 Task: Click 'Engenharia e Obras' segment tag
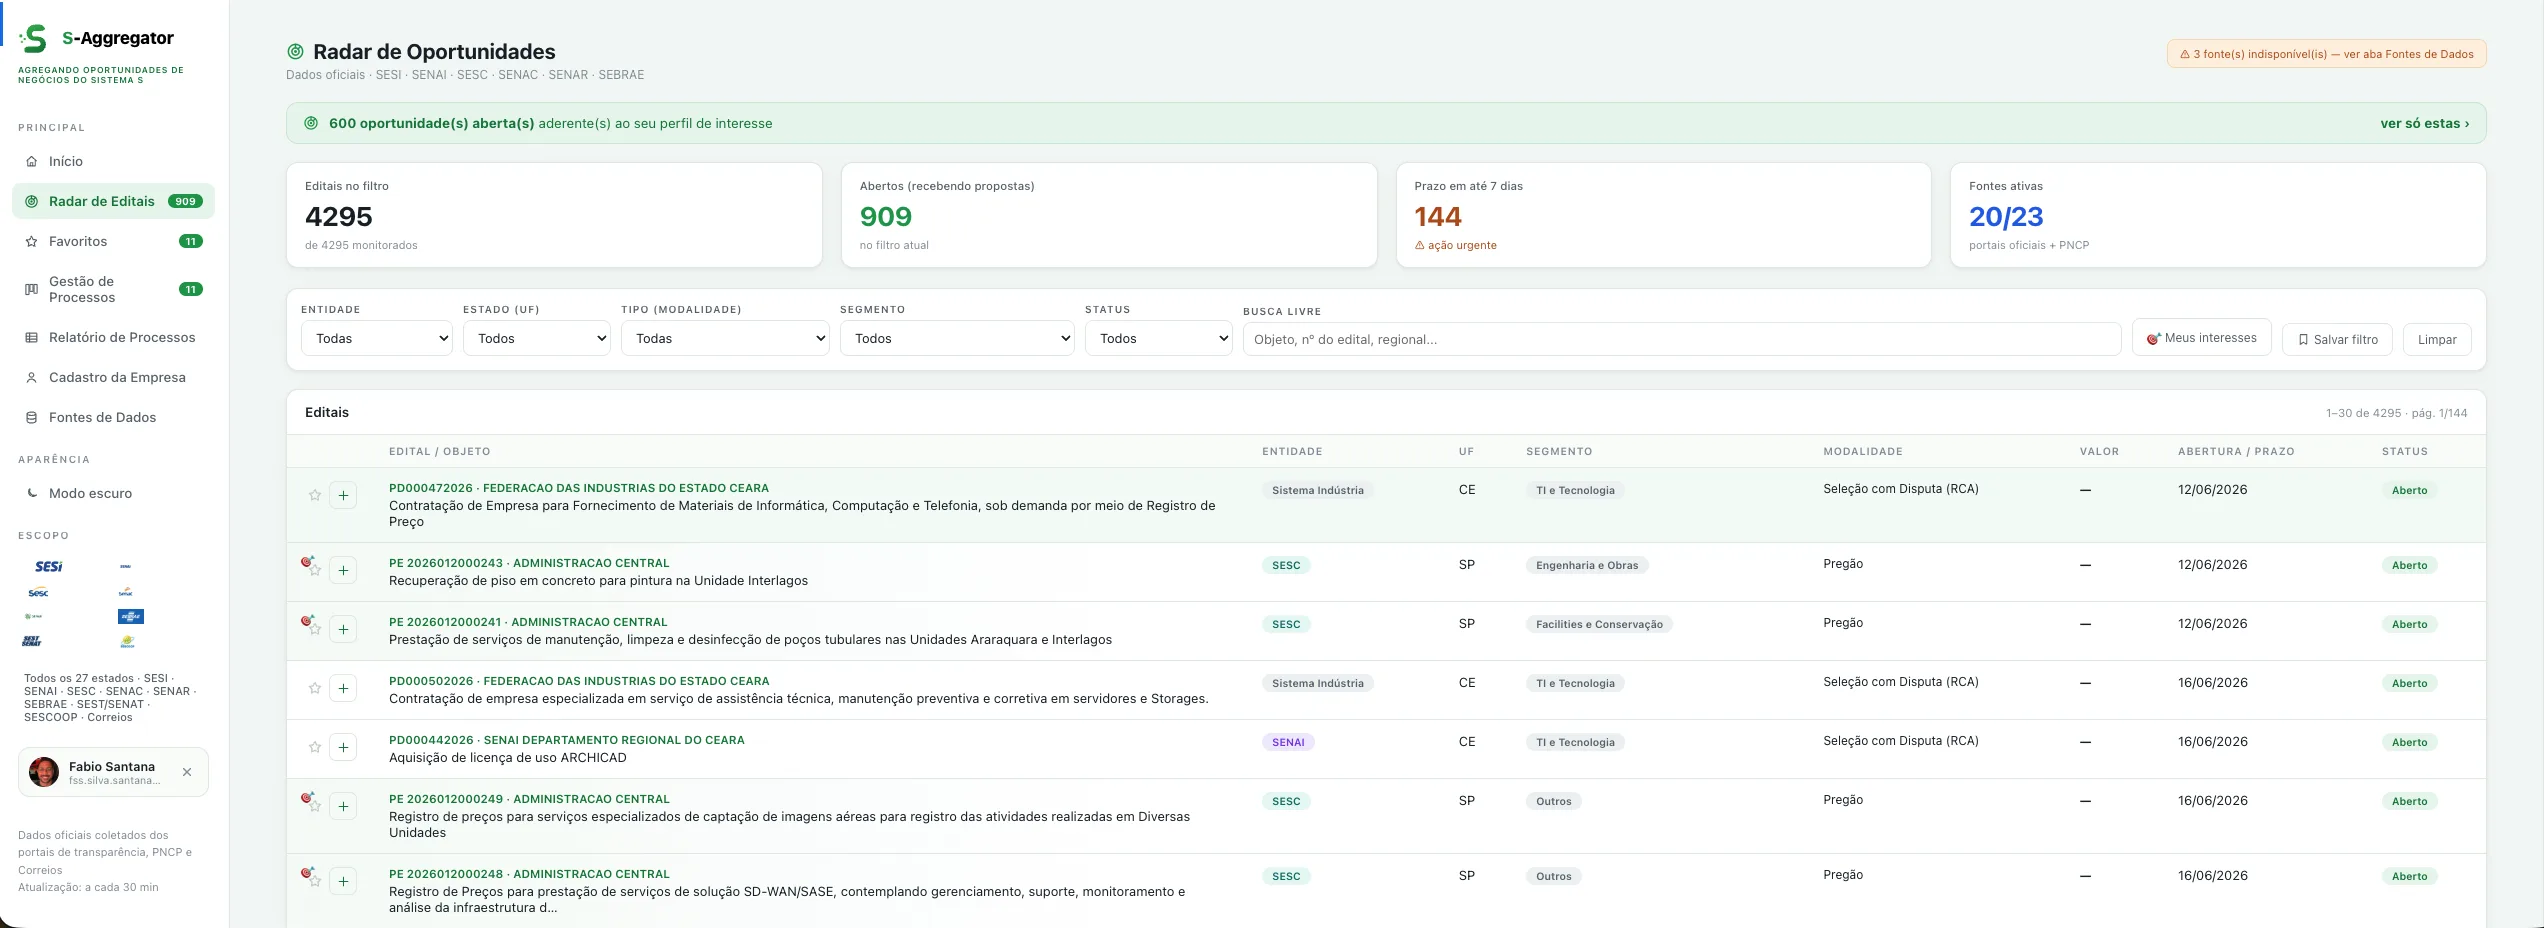pos(1587,565)
